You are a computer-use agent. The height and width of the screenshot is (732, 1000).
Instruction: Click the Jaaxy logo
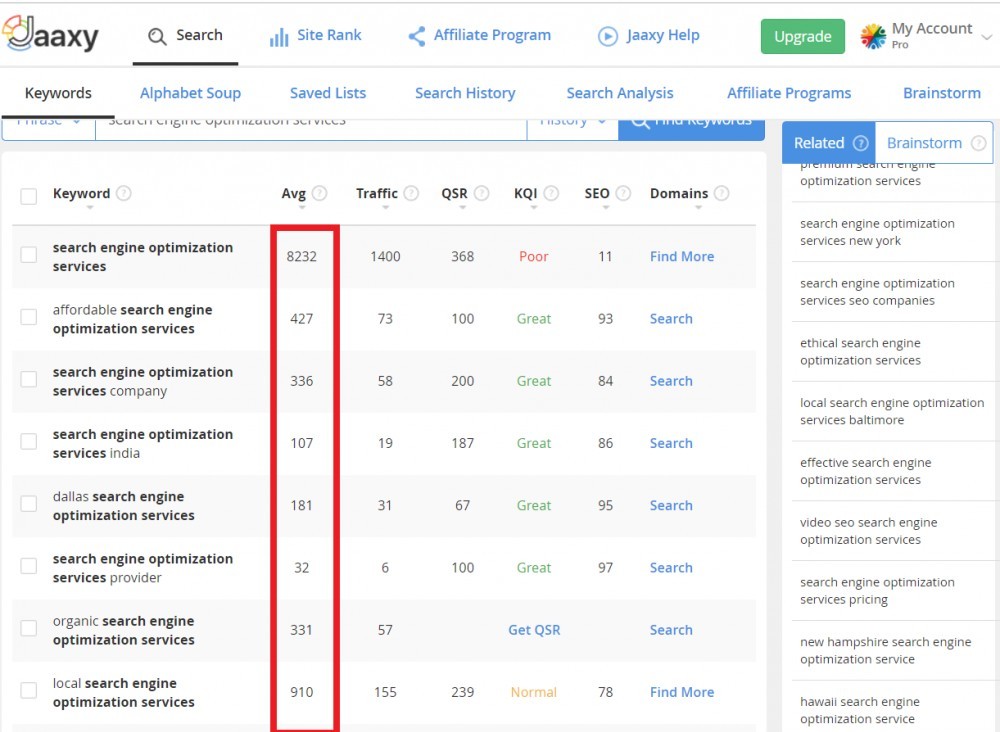pyautogui.click(x=50, y=34)
